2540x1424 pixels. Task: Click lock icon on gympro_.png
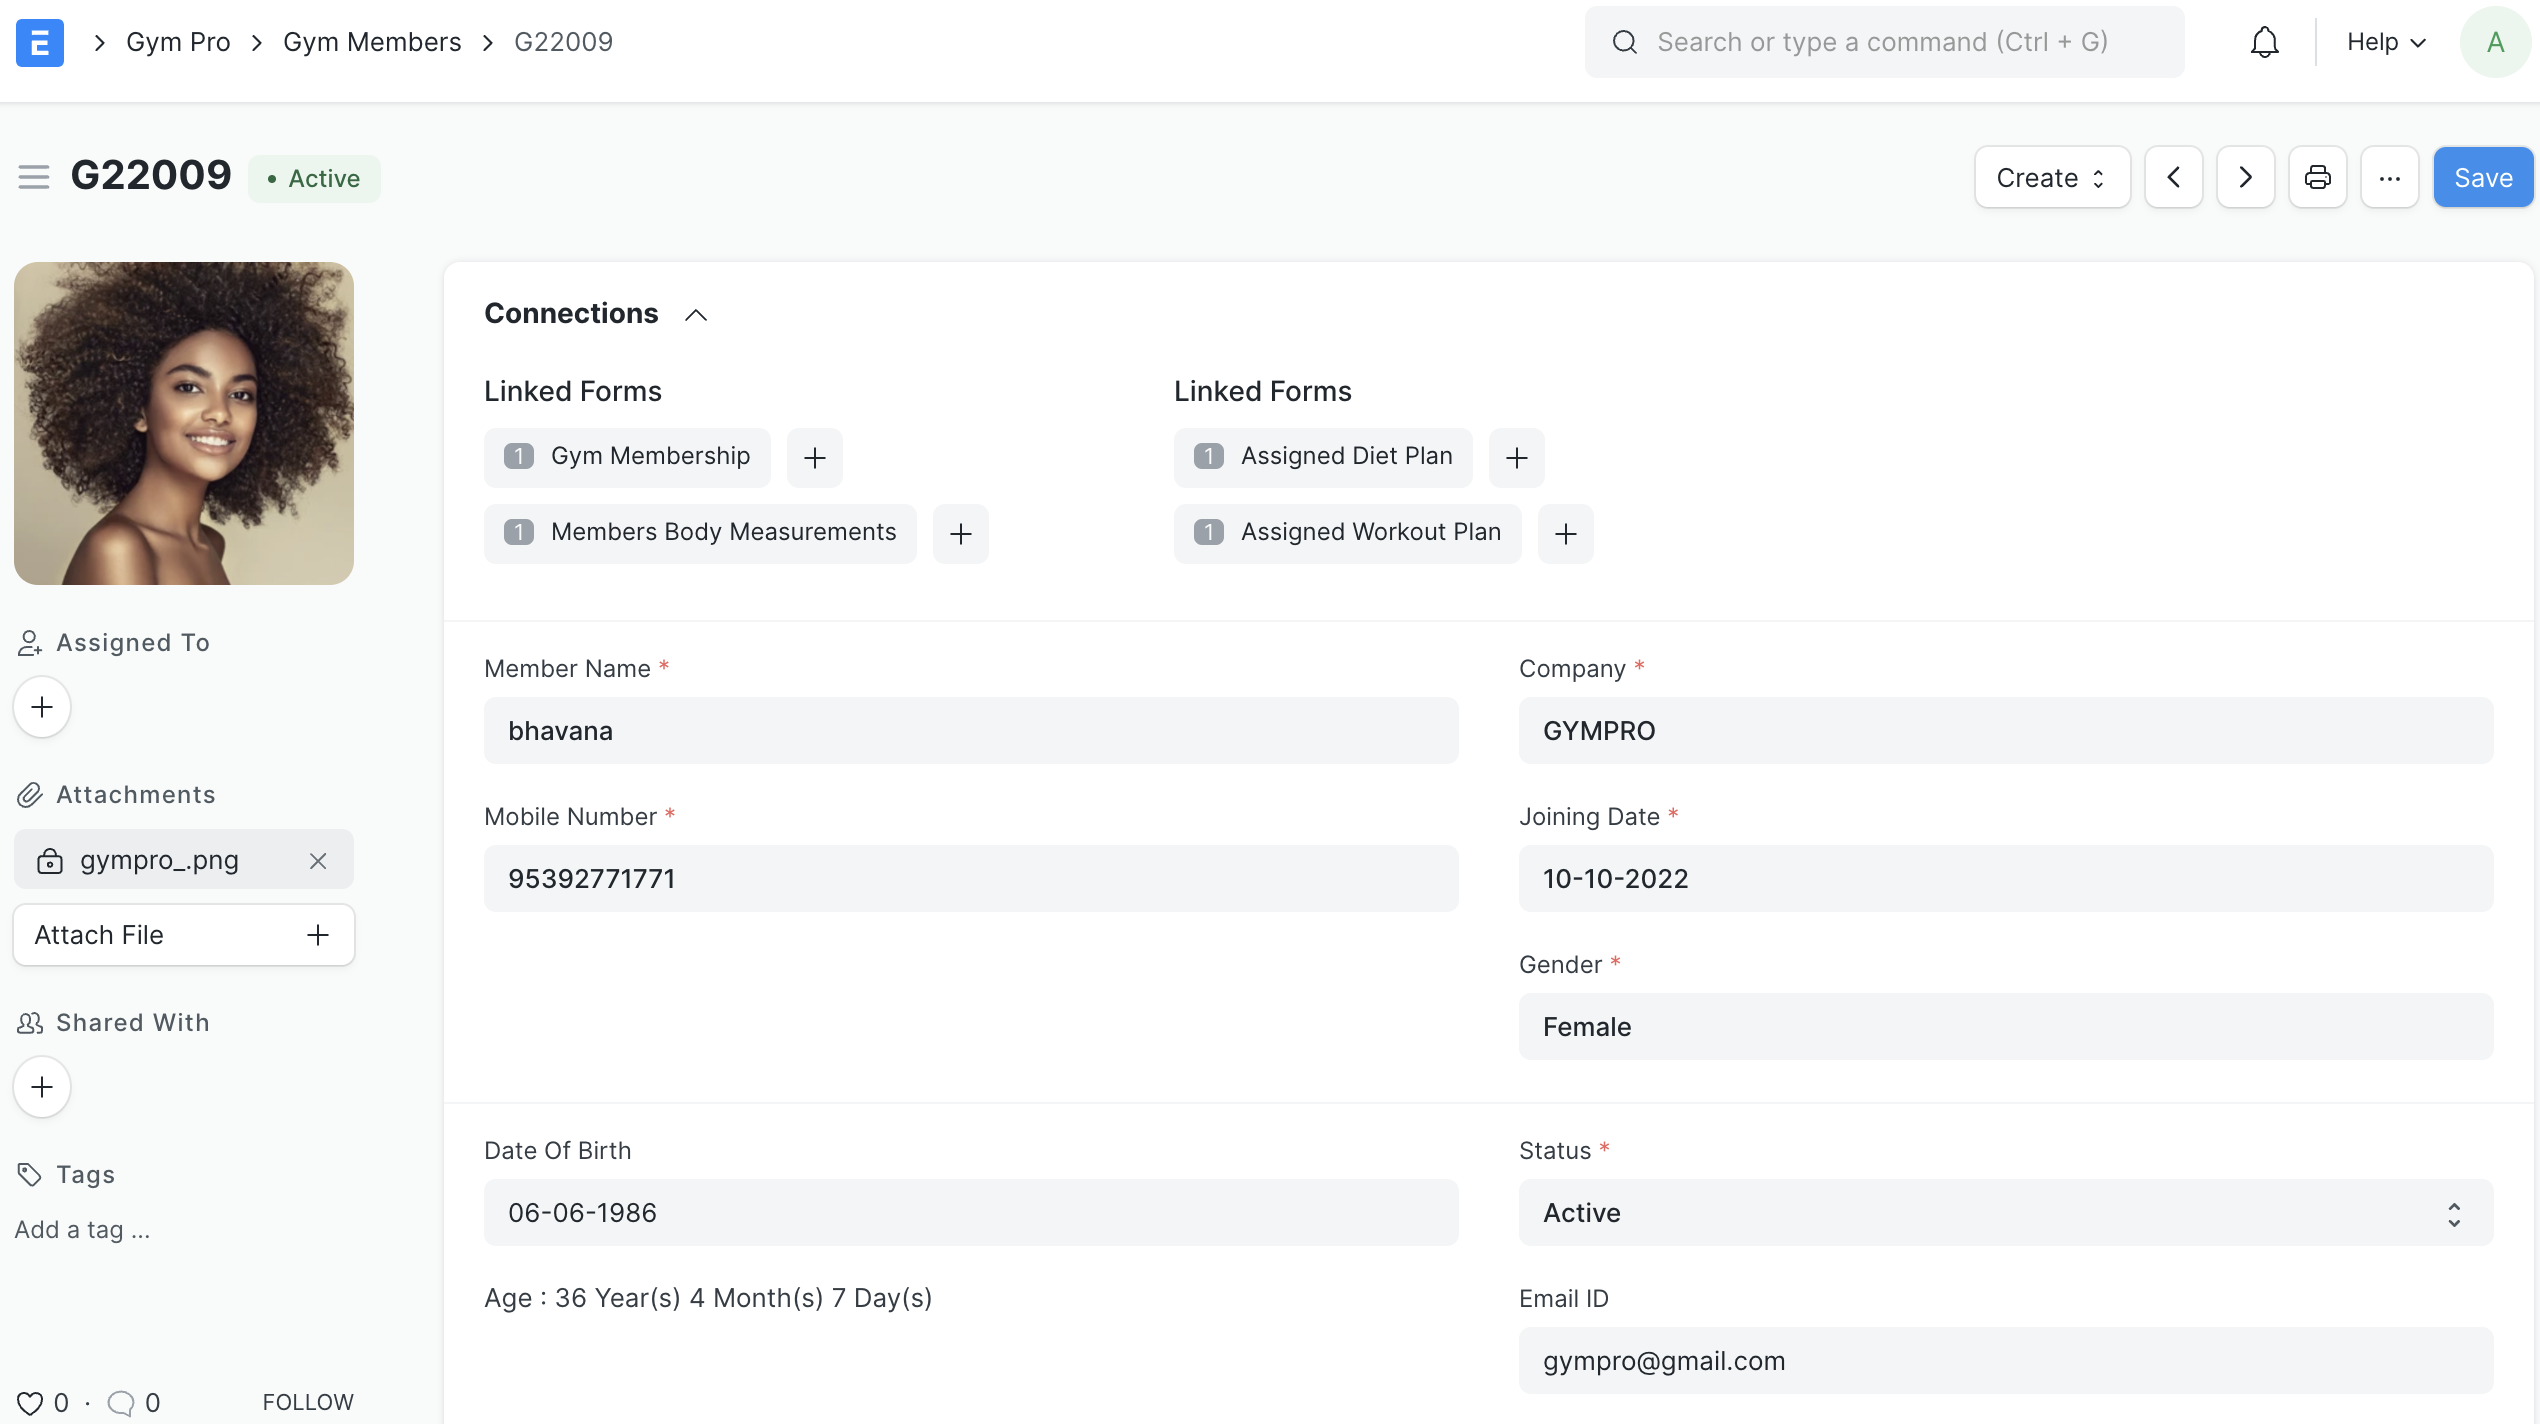[50, 861]
